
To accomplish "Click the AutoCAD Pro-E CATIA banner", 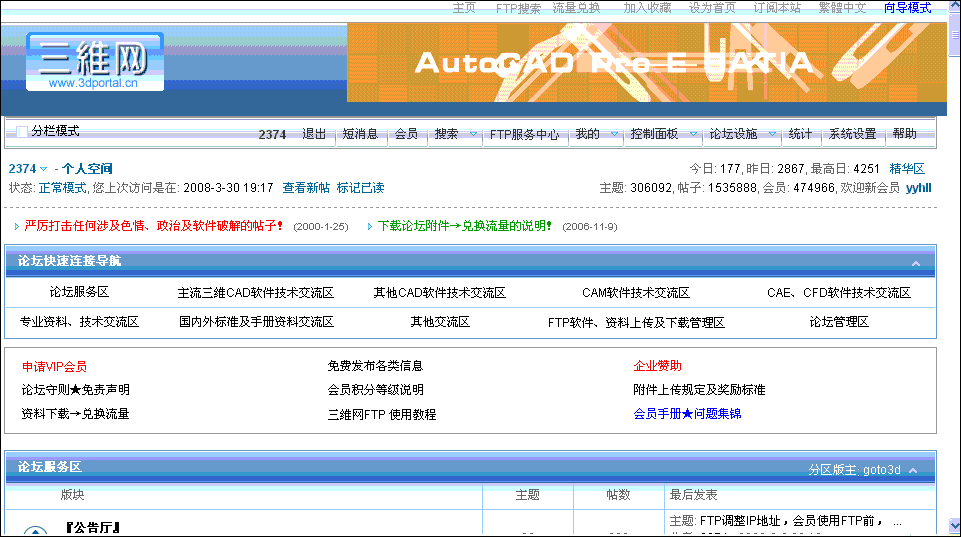I will coord(647,63).
